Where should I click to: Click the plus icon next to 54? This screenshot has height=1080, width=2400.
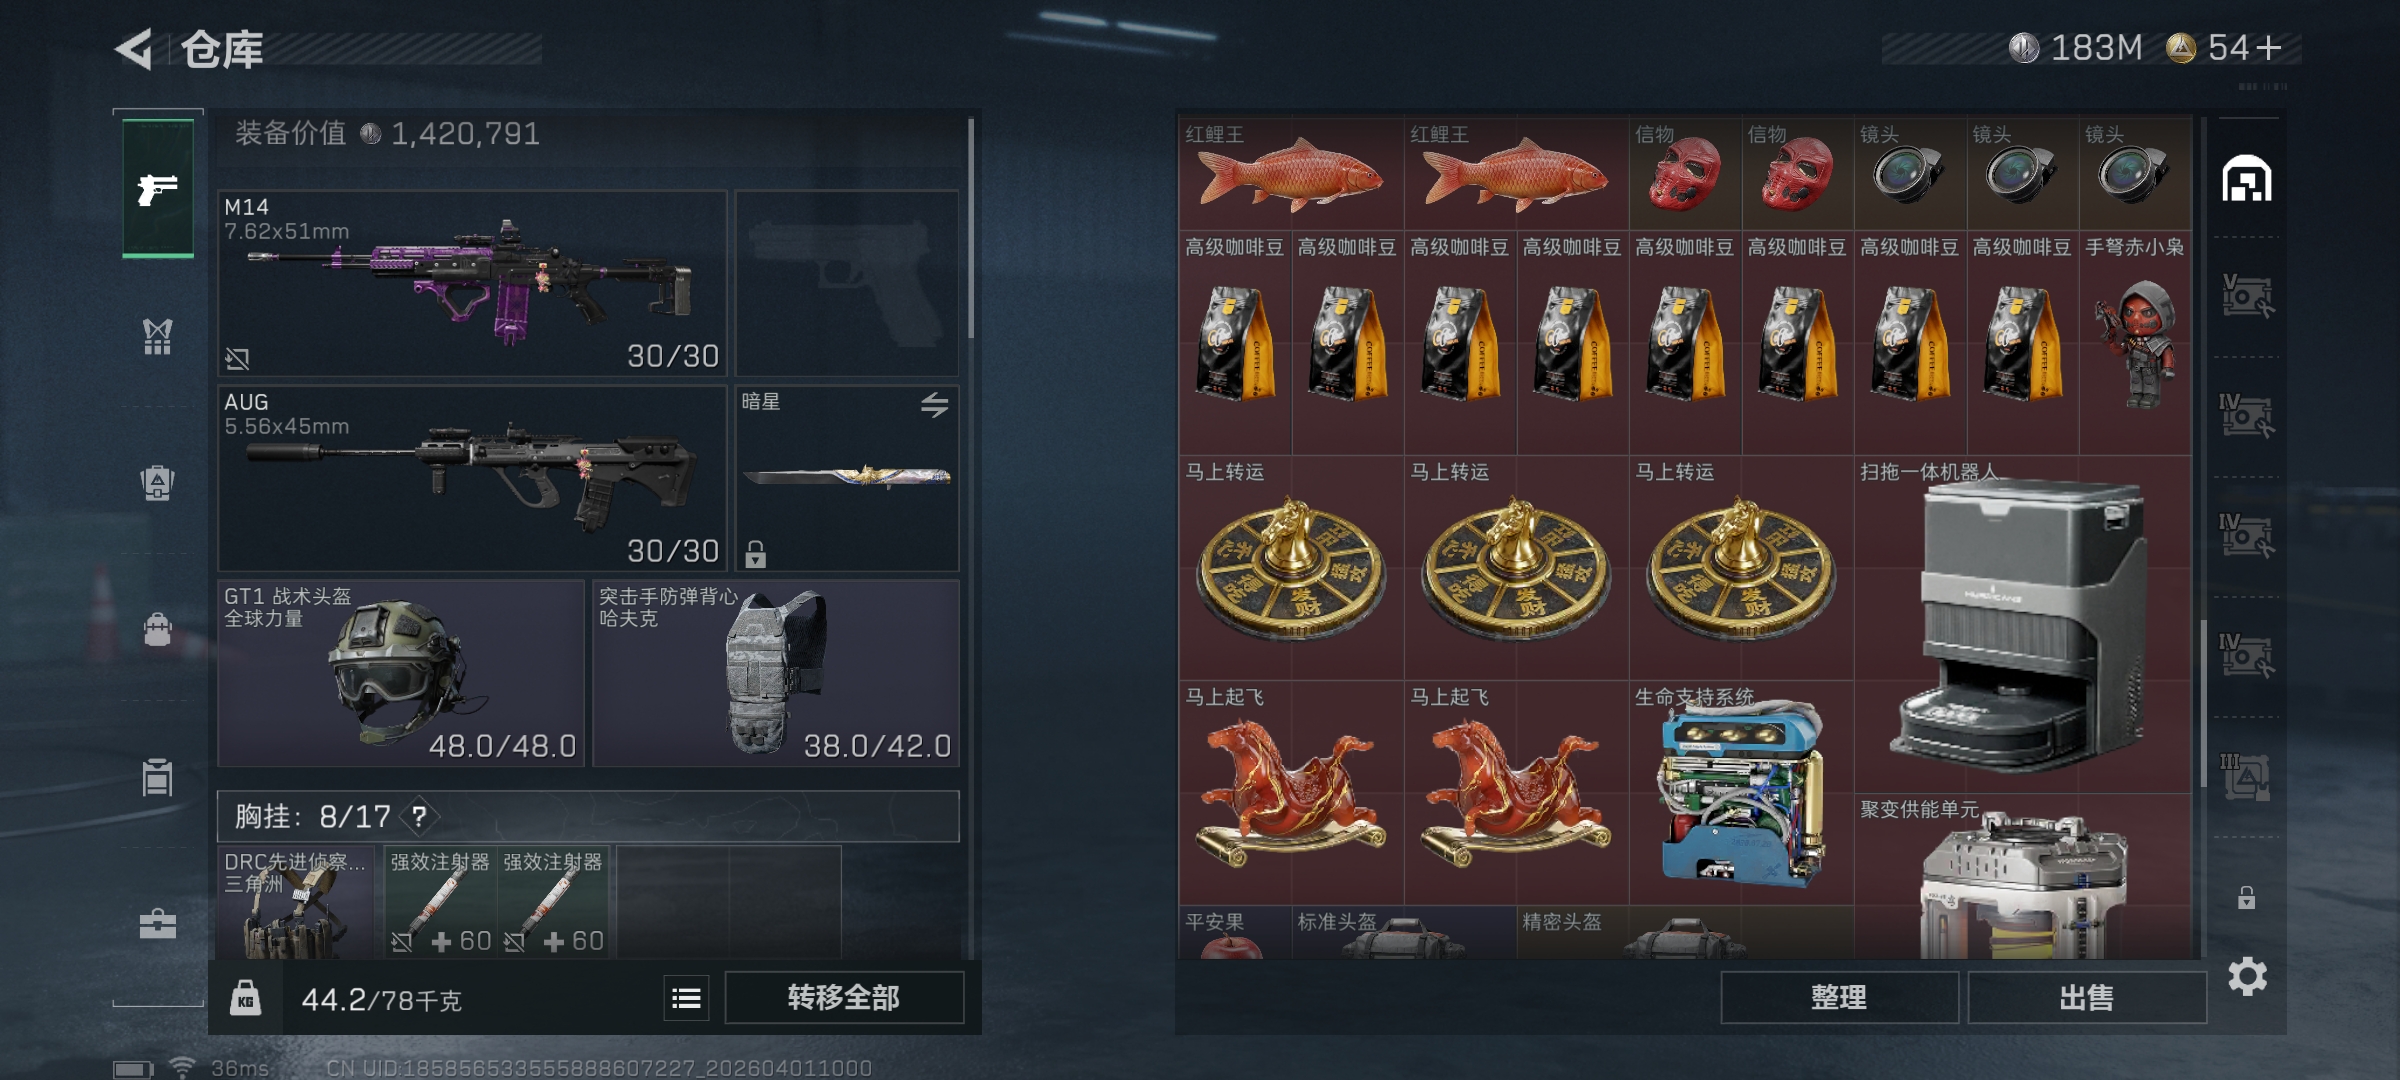[2269, 48]
